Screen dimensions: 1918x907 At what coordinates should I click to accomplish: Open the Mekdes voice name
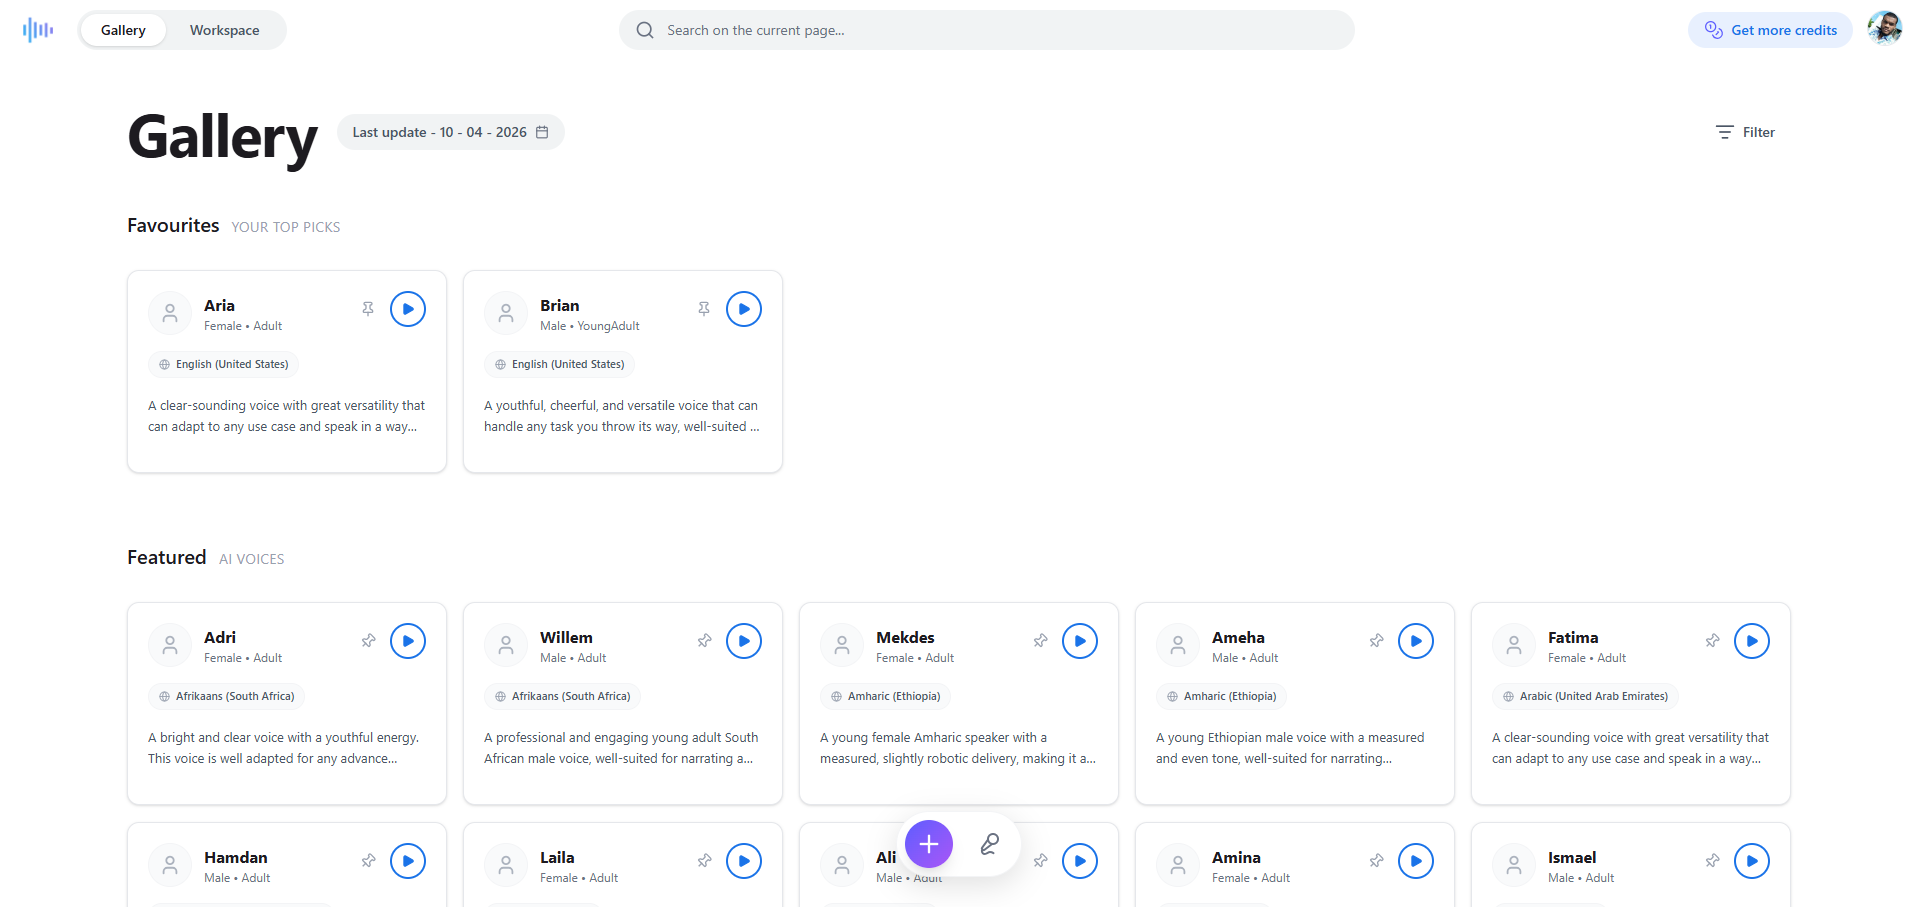coord(905,637)
